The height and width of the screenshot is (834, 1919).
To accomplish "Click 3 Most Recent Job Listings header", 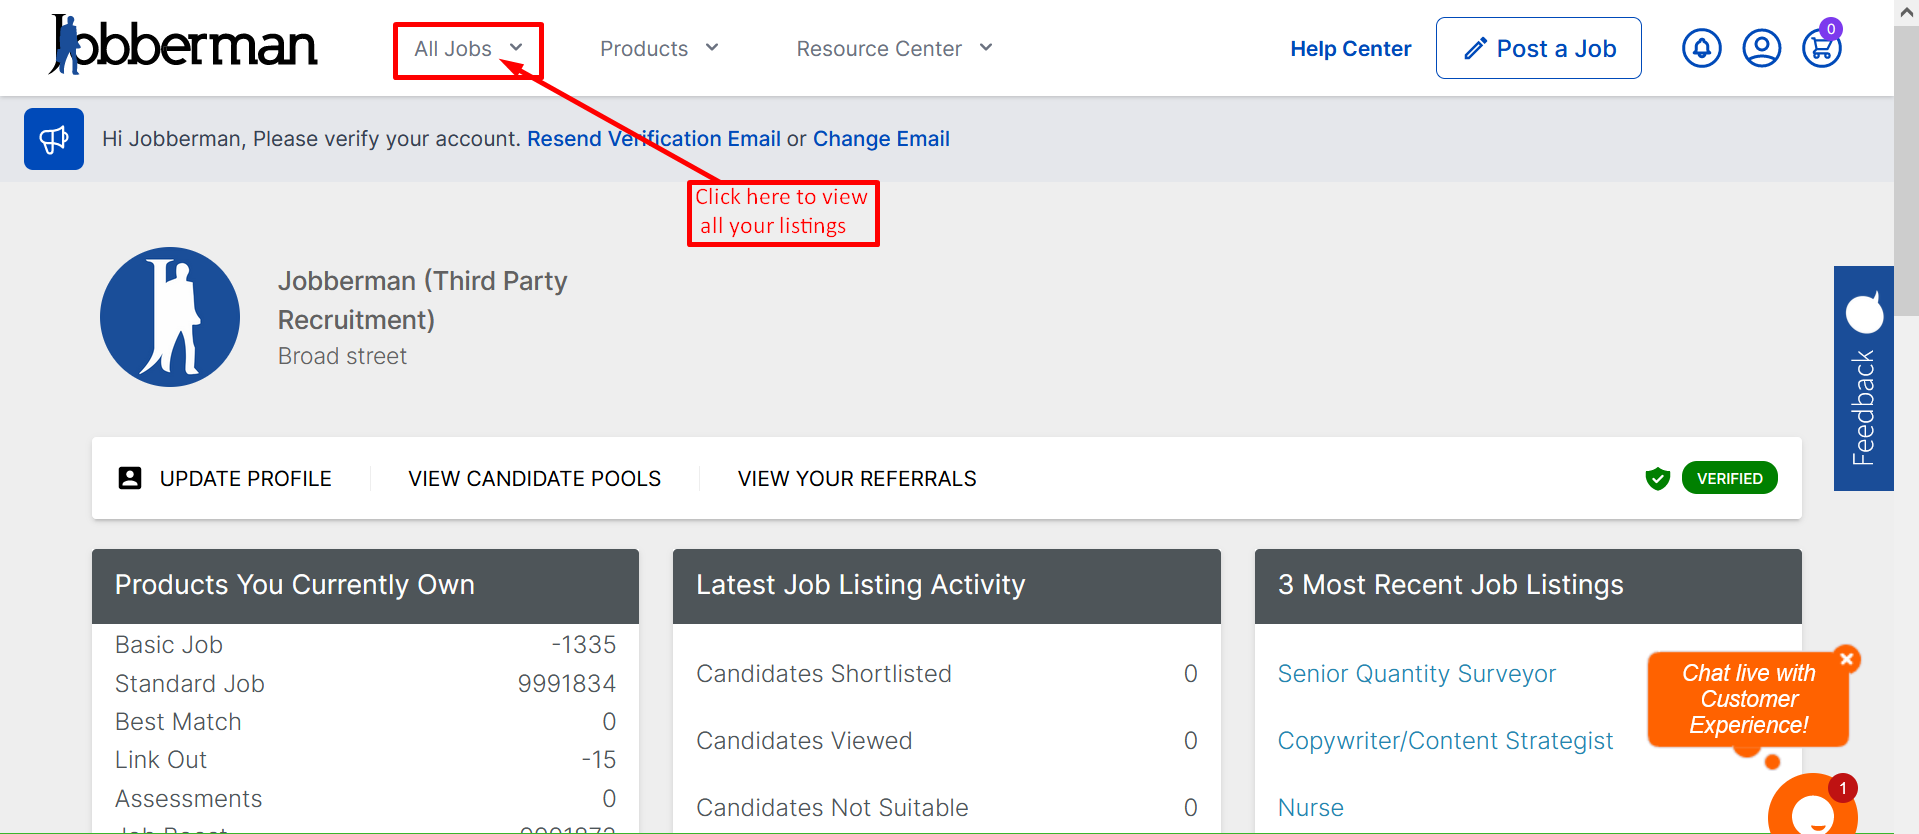I will pos(1528,586).
